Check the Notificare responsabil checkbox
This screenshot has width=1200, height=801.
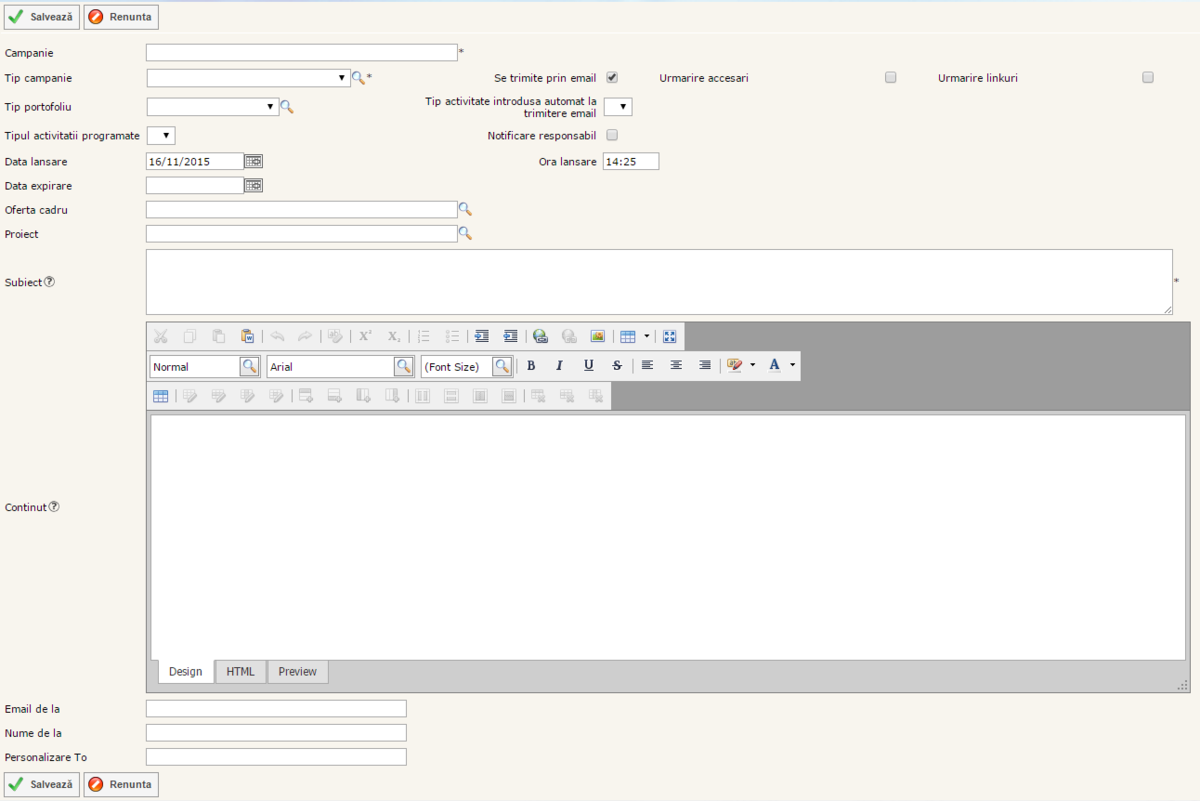612,135
